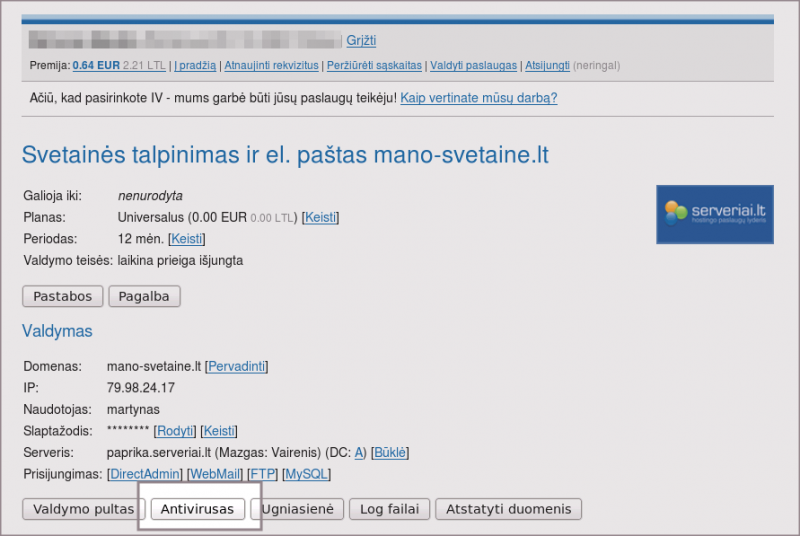
Task: Click the Valdymo pultas button
Action: 83,509
